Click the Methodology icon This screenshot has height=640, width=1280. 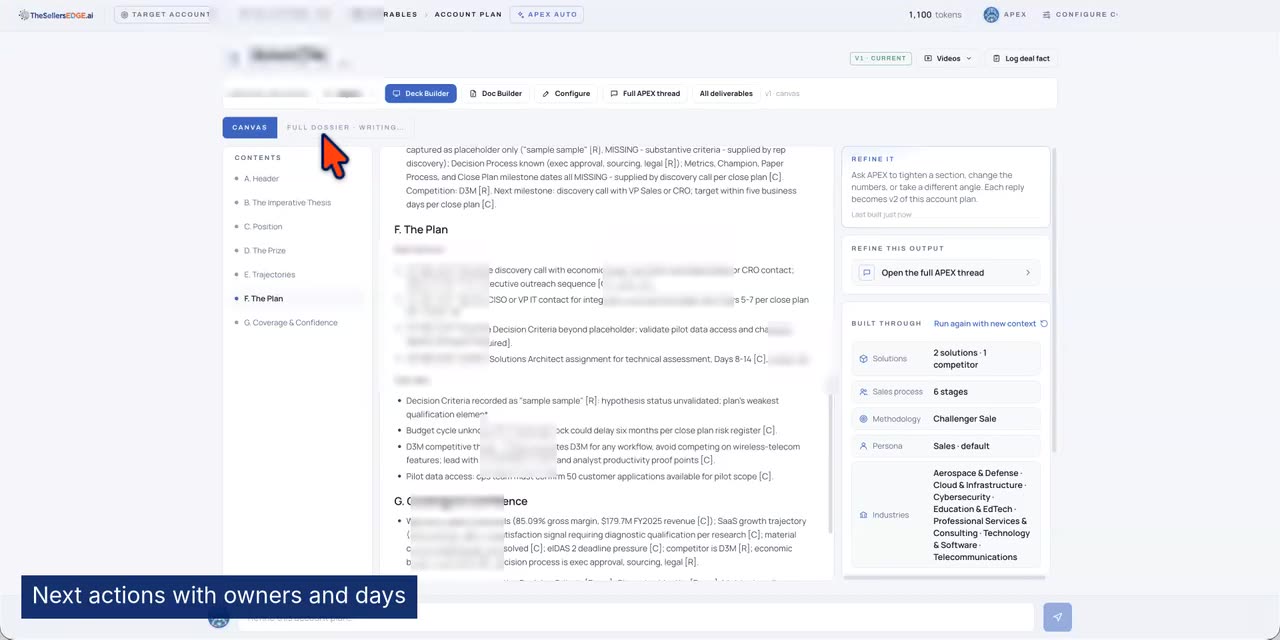click(864, 419)
